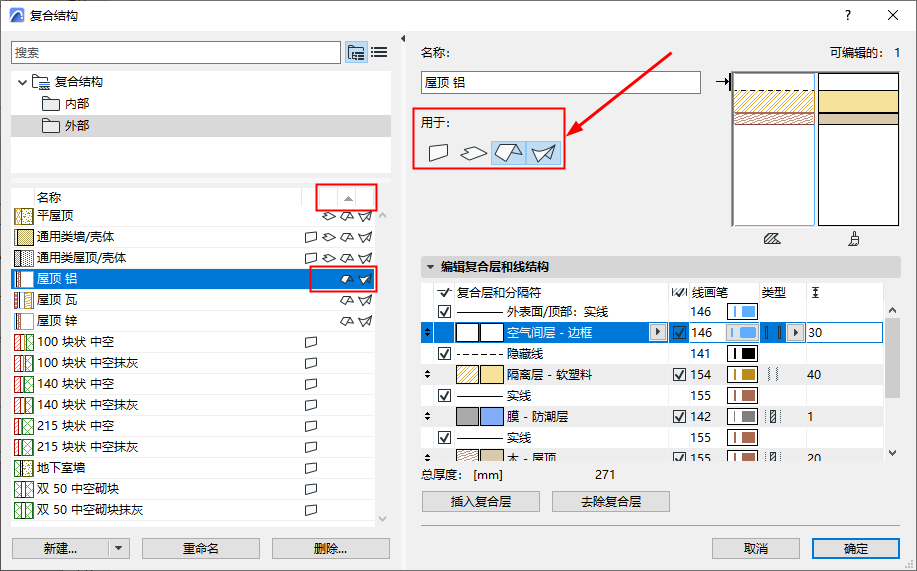Click 新建... button
This screenshot has width=917, height=571.
60,549
